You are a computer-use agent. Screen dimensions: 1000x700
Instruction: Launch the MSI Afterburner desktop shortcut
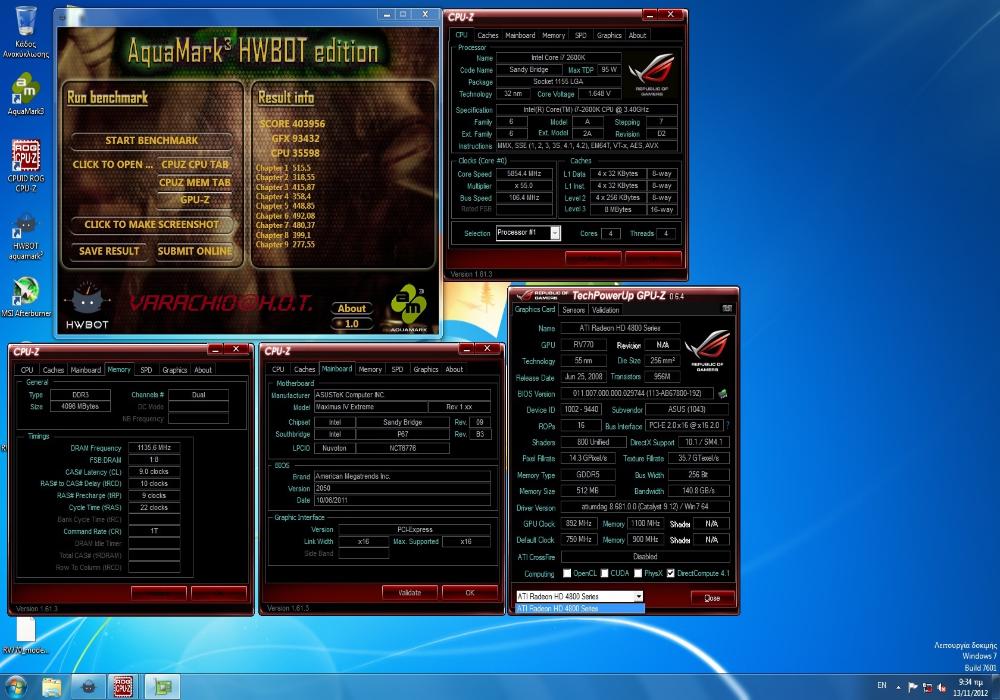(x=26, y=297)
